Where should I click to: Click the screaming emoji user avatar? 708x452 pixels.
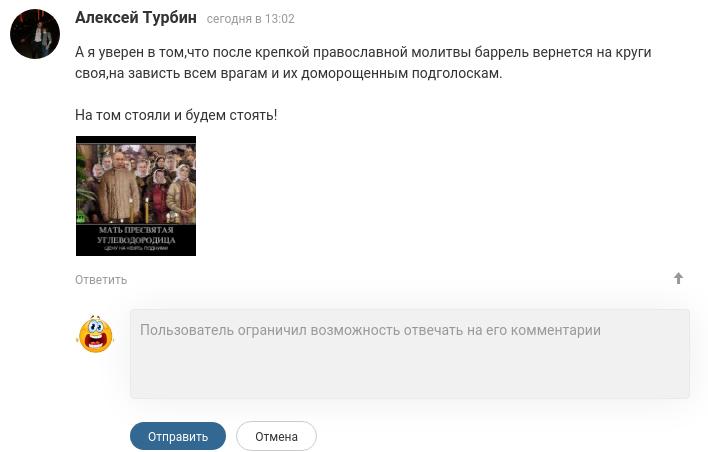95,334
